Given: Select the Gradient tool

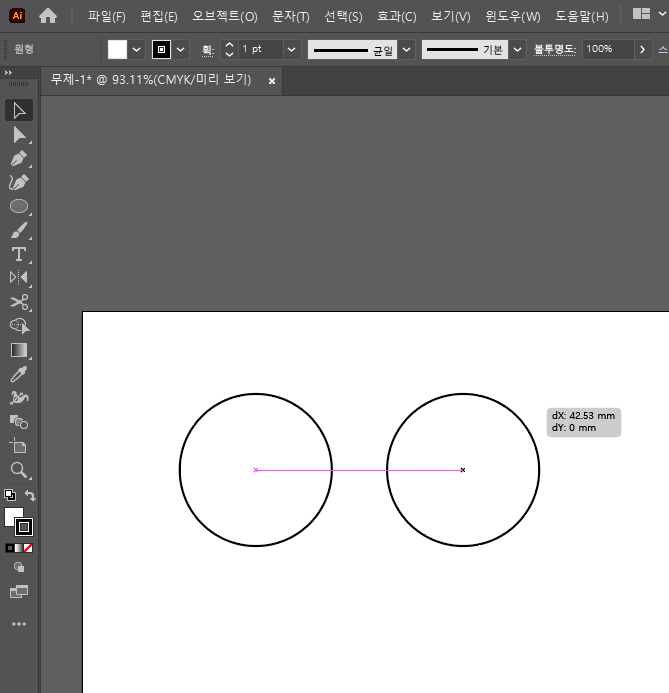Looking at the screenshot, I should coord(19,350).
